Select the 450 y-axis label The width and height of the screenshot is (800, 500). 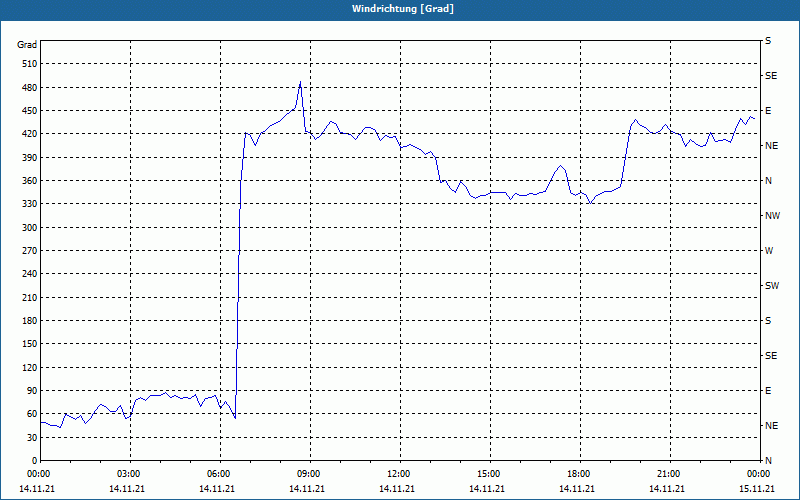30,111
